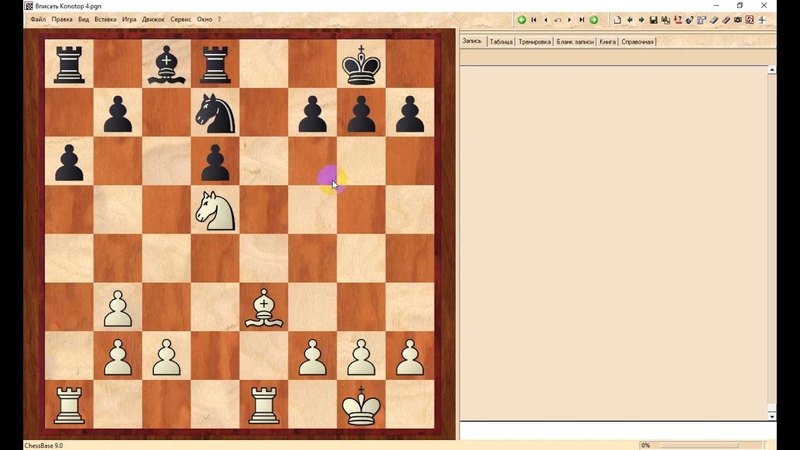Open the Сервис menu
This screenshot has height=450, width=800.
tap(181, 19)
